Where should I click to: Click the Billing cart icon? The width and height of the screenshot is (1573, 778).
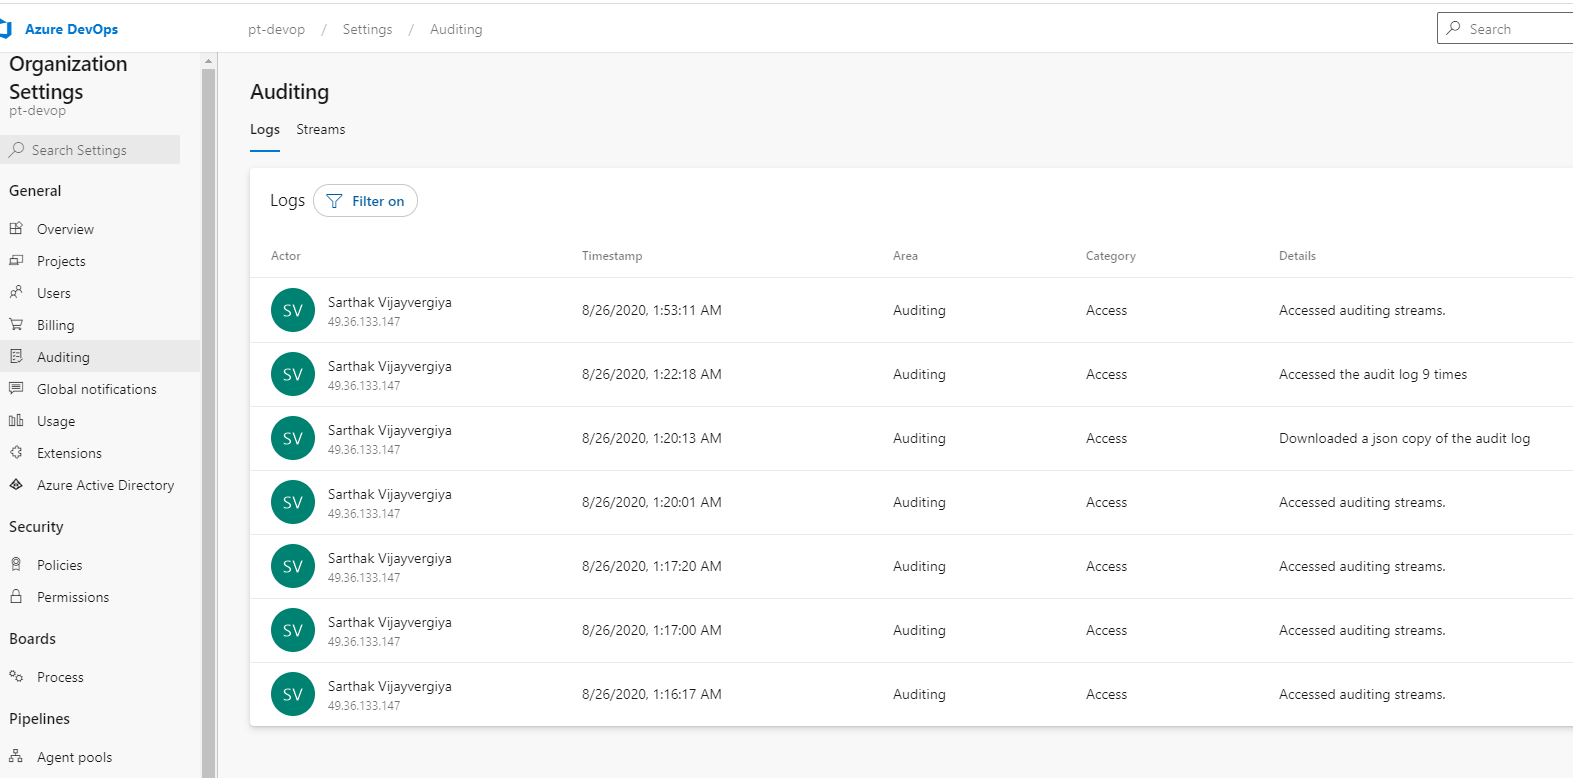(x=16, y=325)
